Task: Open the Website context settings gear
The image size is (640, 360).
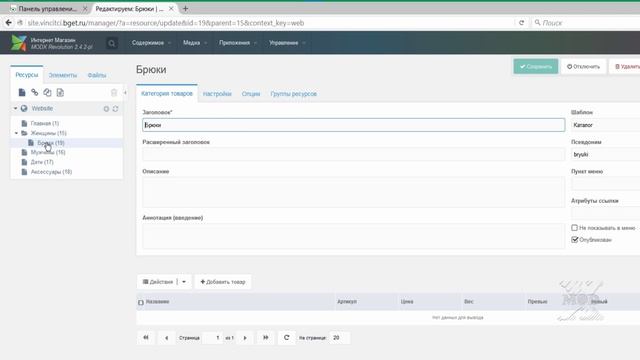Action: [106, 109]
